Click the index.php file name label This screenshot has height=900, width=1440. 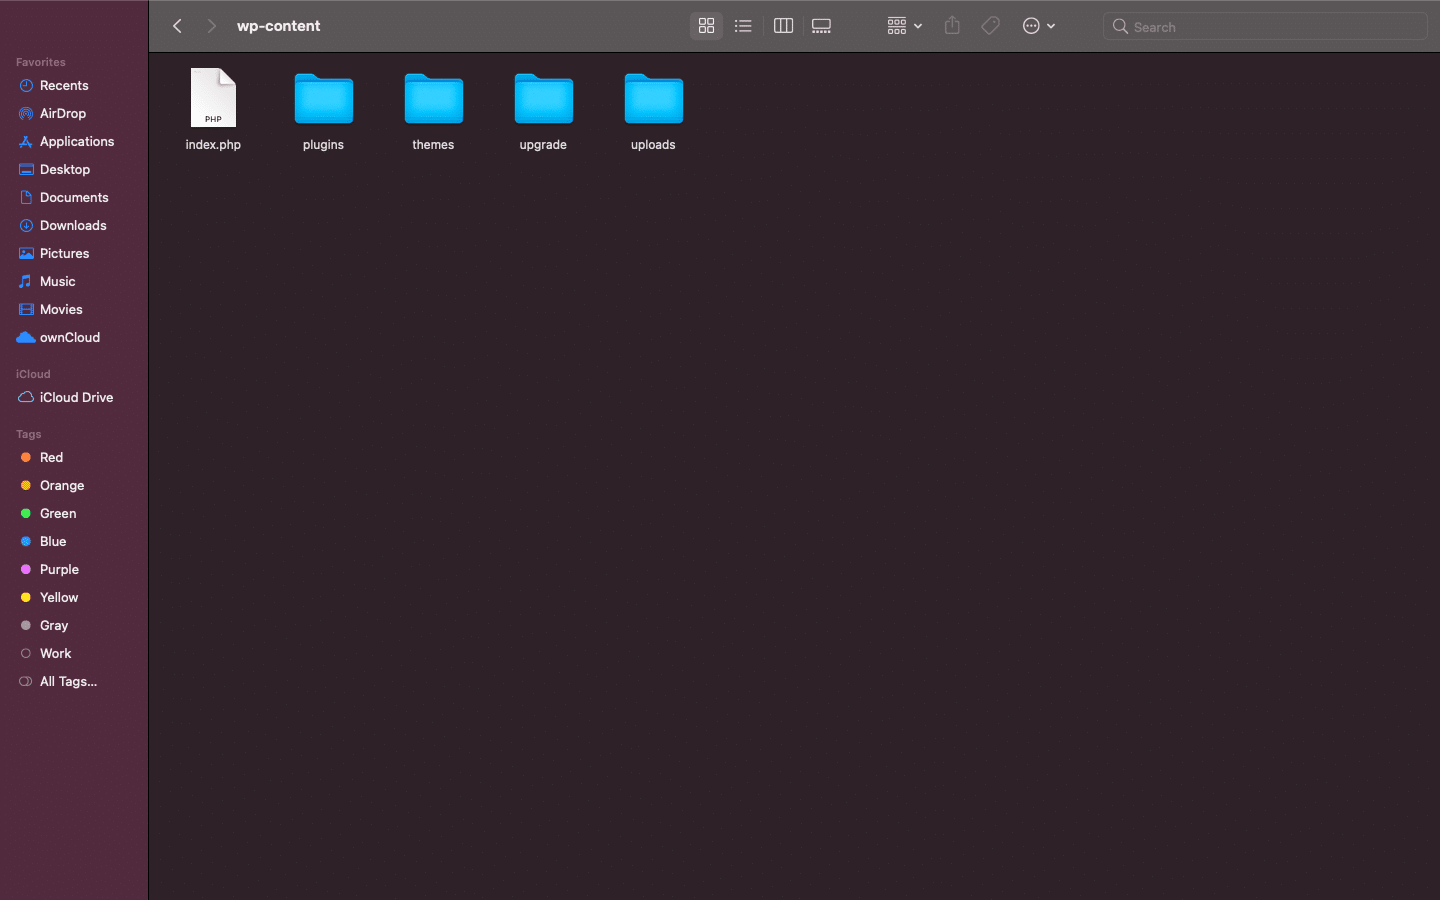tap(213, 145)
